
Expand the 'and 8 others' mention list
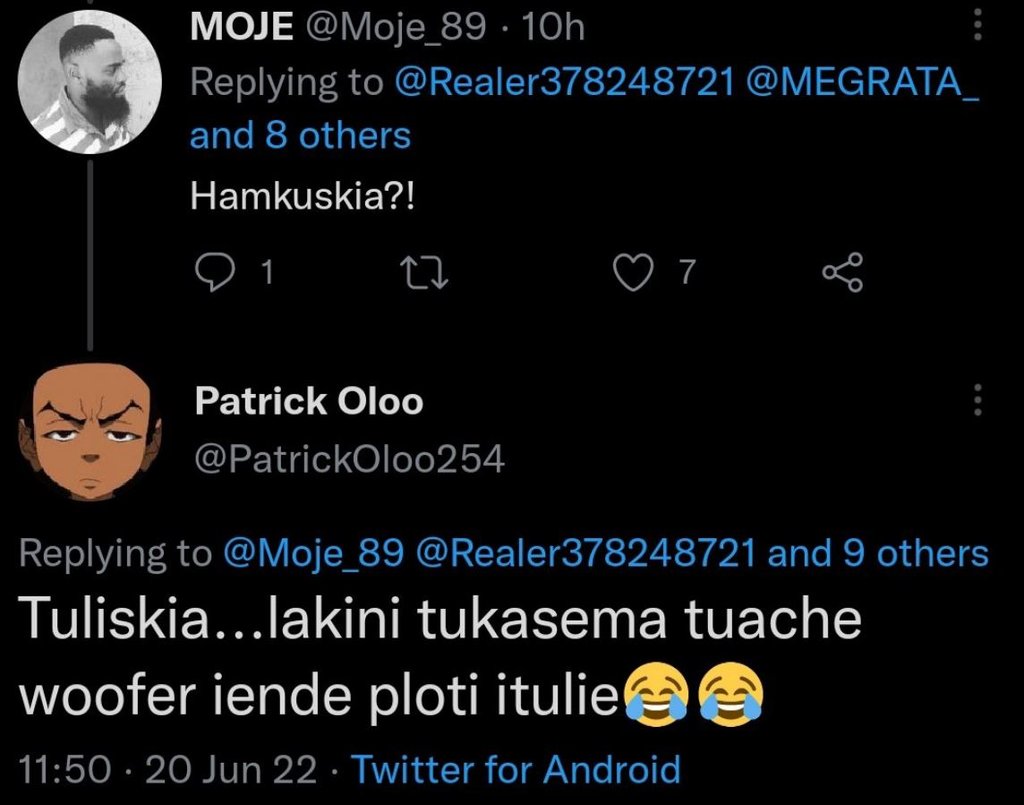click(x=298, y=135)
